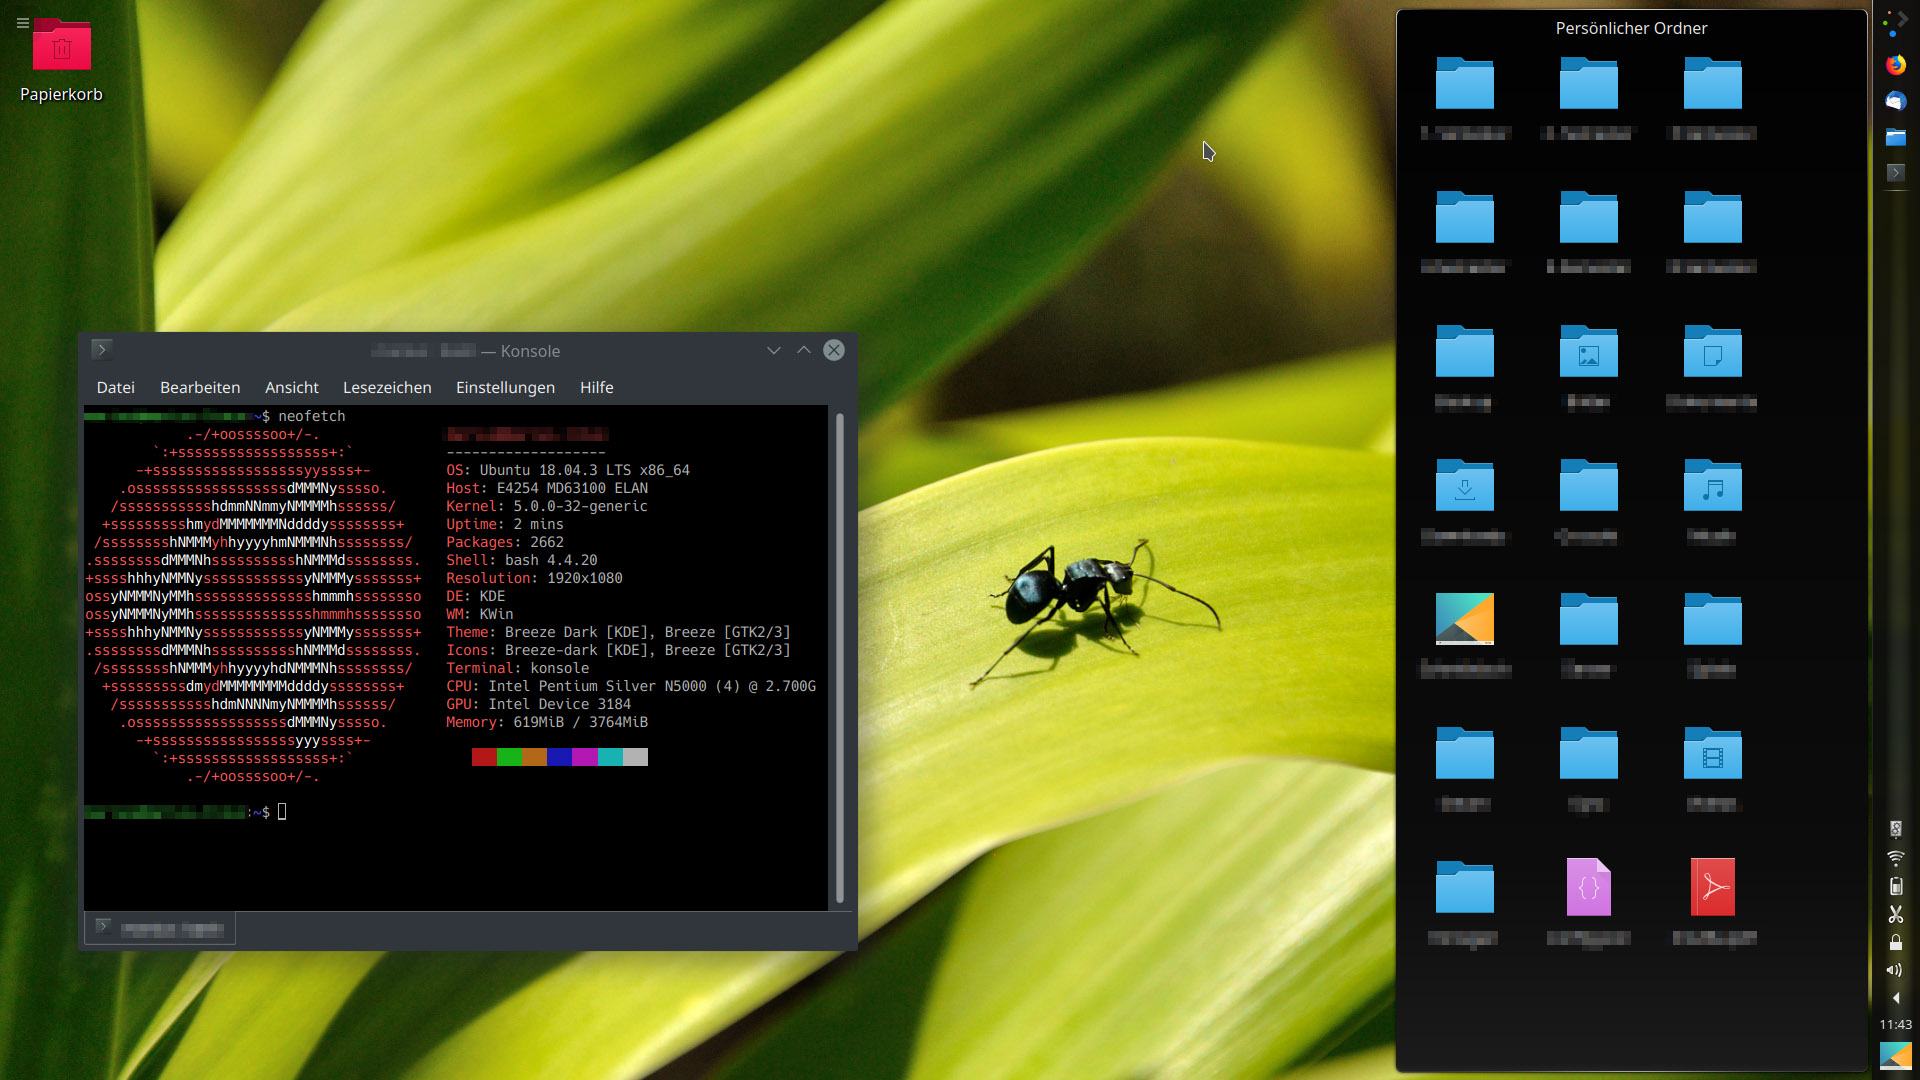1920x1080 pixels.
Task: Open the desktop toolbox hamburger menu
Action: click(22, 23)
